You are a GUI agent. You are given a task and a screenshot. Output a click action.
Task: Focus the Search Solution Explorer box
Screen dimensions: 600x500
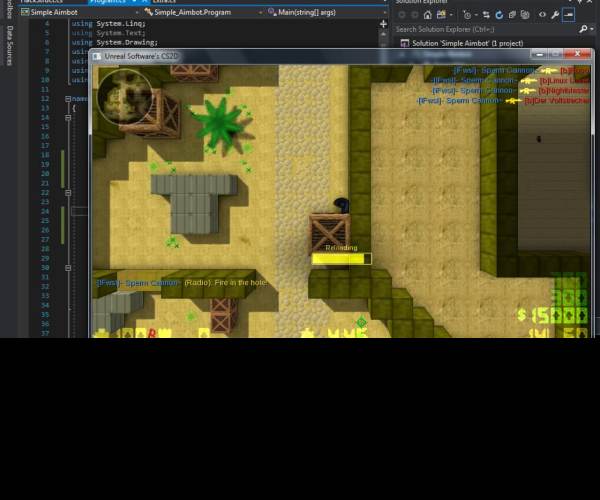click(x=486, y=29)
